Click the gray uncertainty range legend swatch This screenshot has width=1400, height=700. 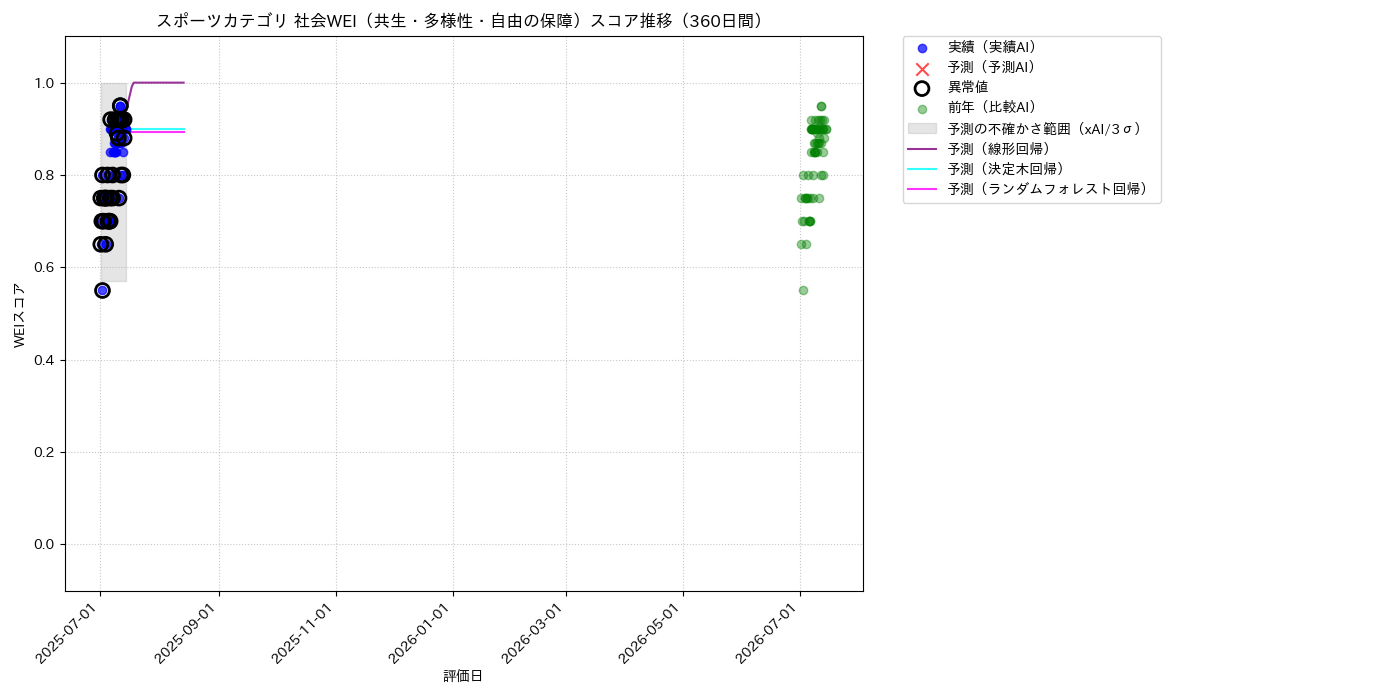(x=922, y=129)
